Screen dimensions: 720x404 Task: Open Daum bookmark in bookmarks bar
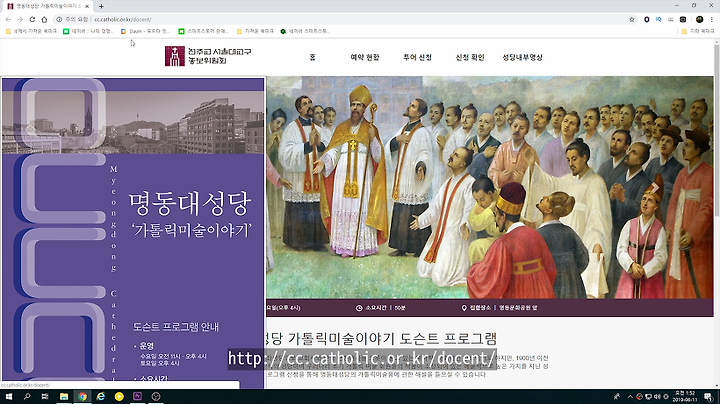145,31
